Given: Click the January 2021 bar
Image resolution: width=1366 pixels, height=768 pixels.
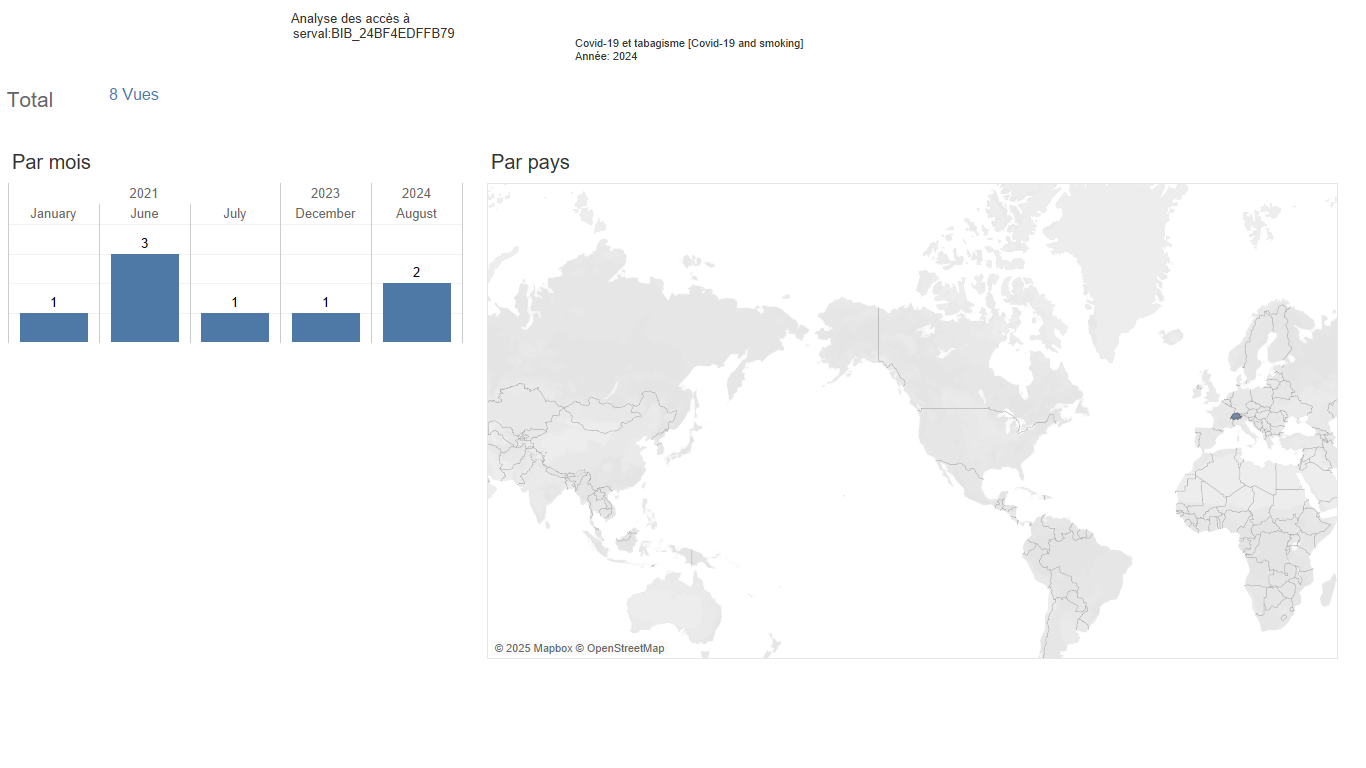Looking at the screenshot, I should click(x=54, y=328).
